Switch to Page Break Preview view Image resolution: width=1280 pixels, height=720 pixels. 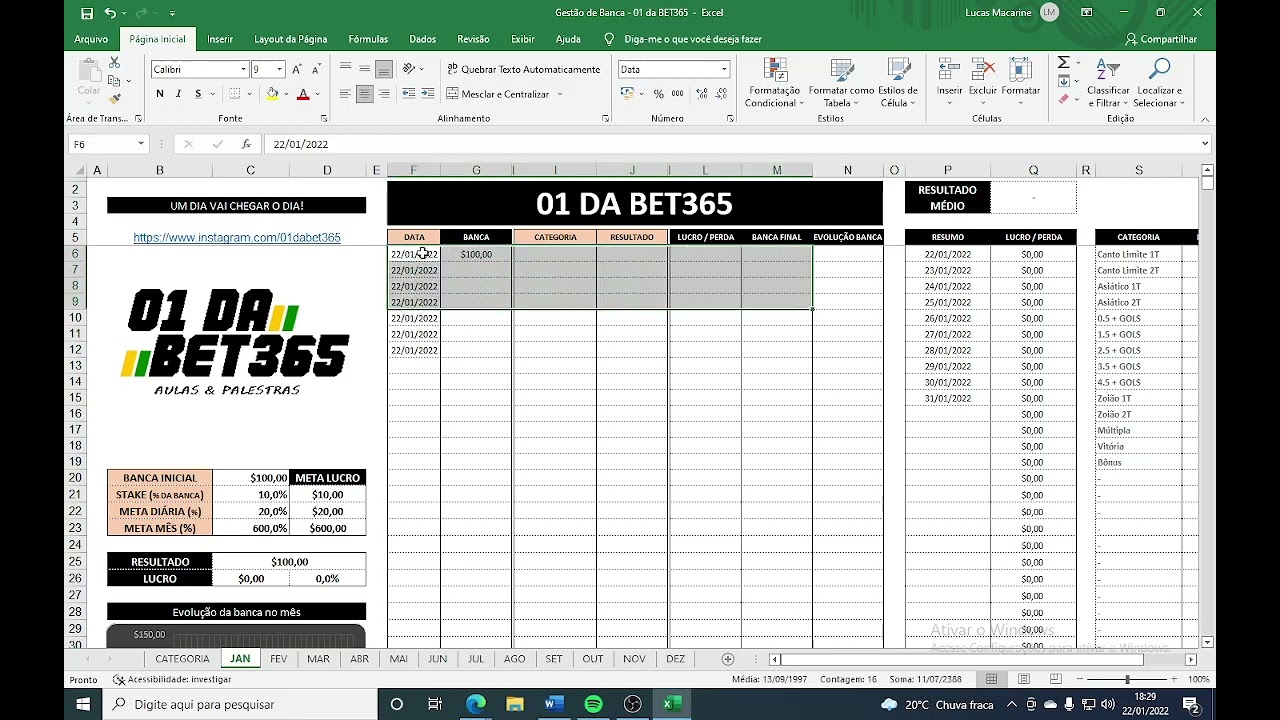click(x=1056, y=679)
